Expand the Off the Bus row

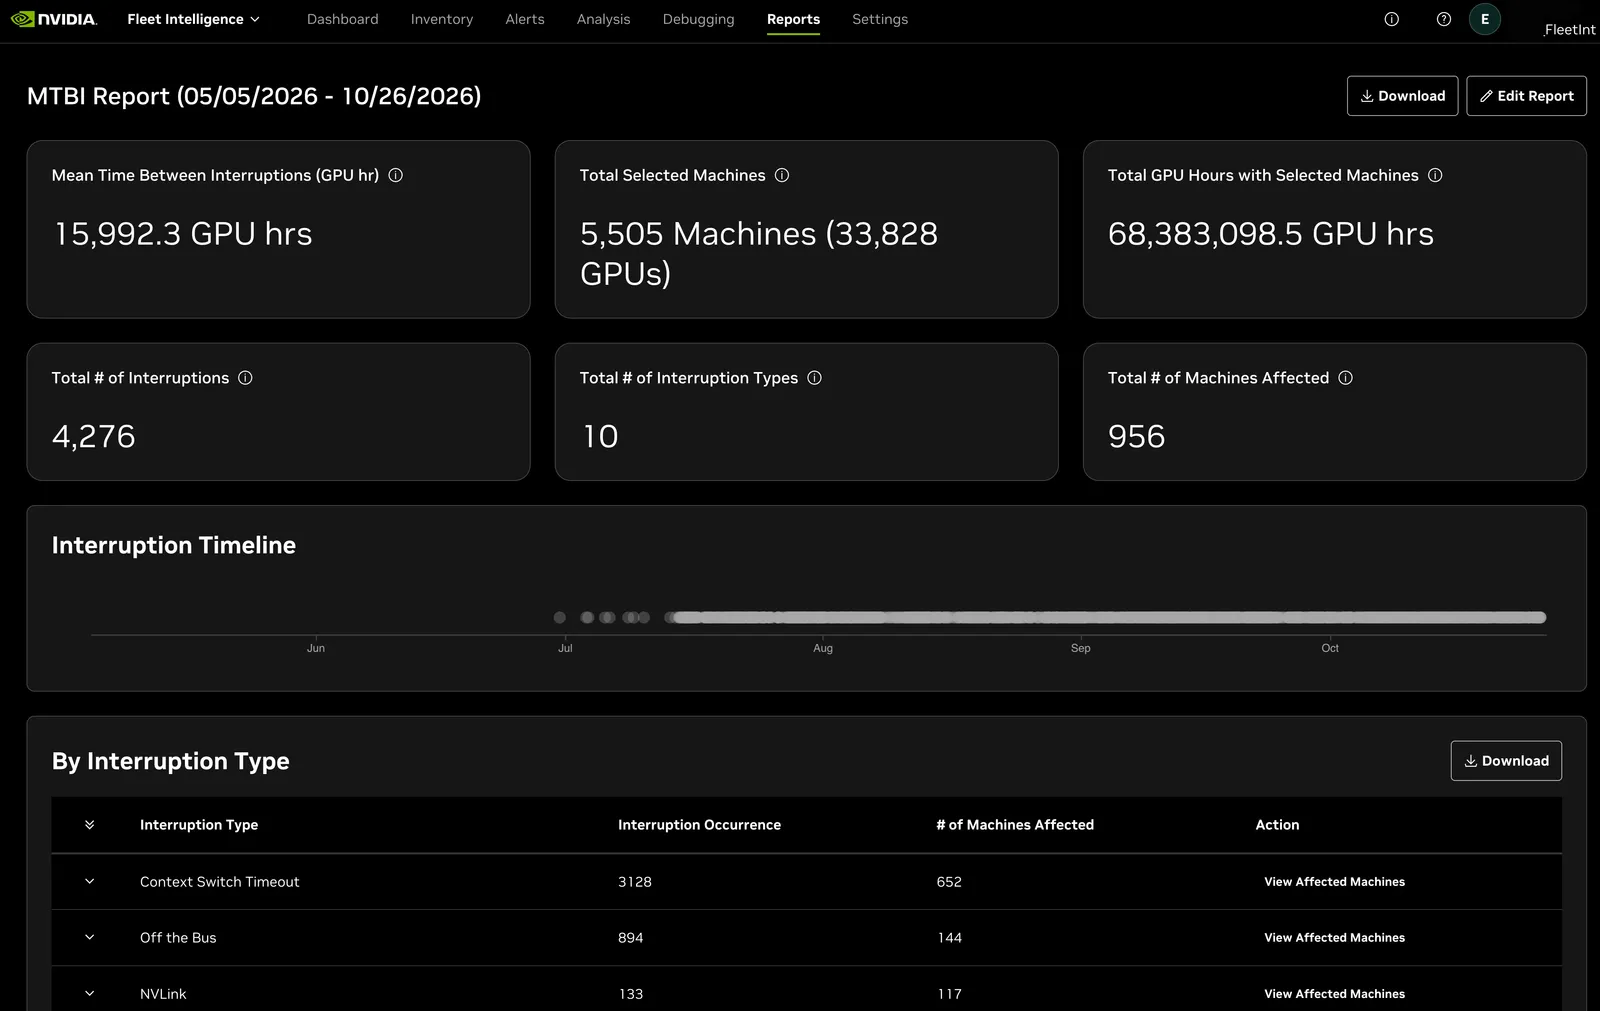coord(89,938)
